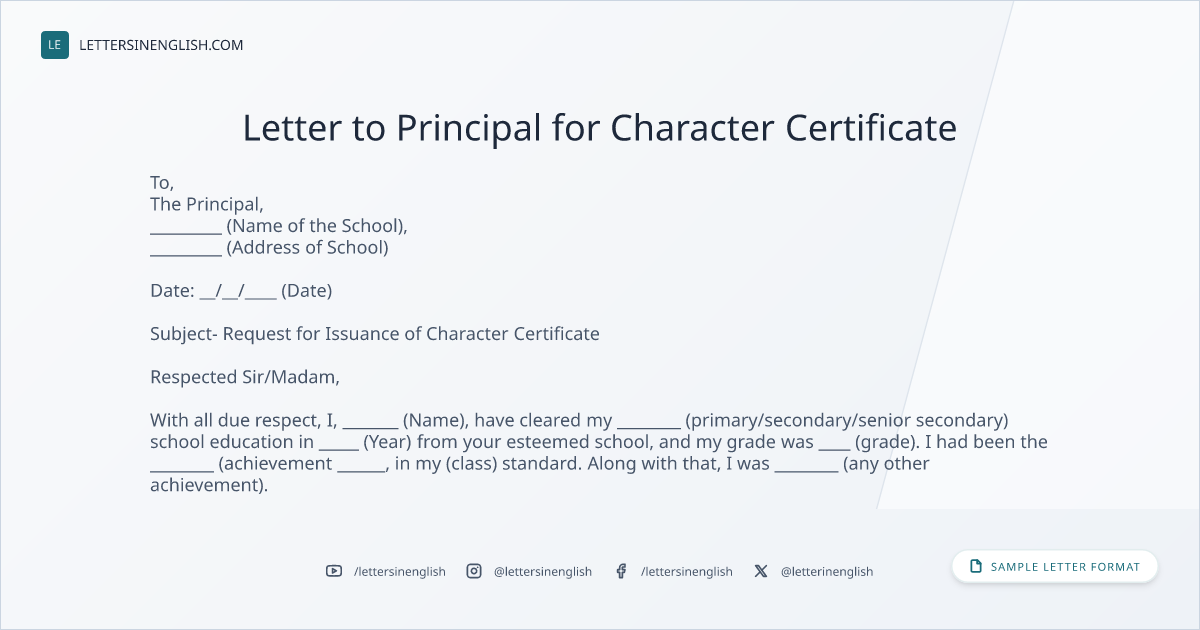The height and width of the screenshot is (630, 1200).
Task: Click the Sample Letter Format button
Action: [x=1055, y=567]
